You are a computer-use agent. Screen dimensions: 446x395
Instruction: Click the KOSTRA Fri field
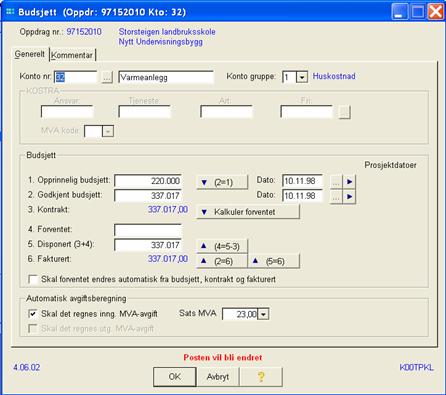[x=307, y=112]
